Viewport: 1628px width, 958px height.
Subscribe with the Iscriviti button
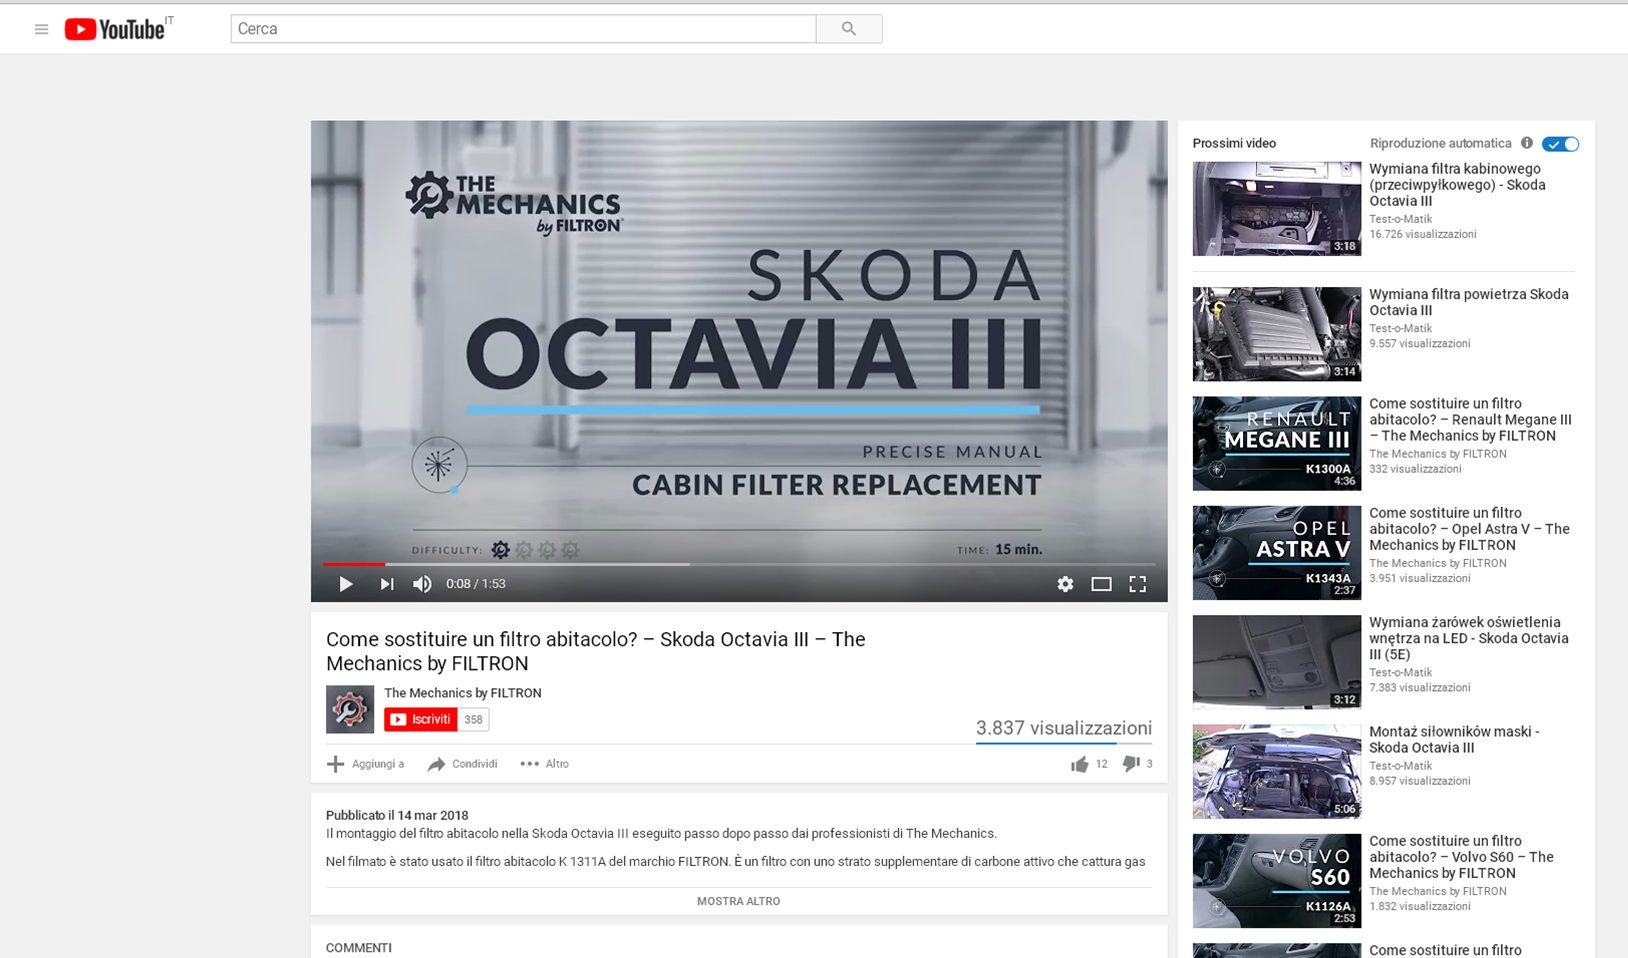click(x=421, y=719)
